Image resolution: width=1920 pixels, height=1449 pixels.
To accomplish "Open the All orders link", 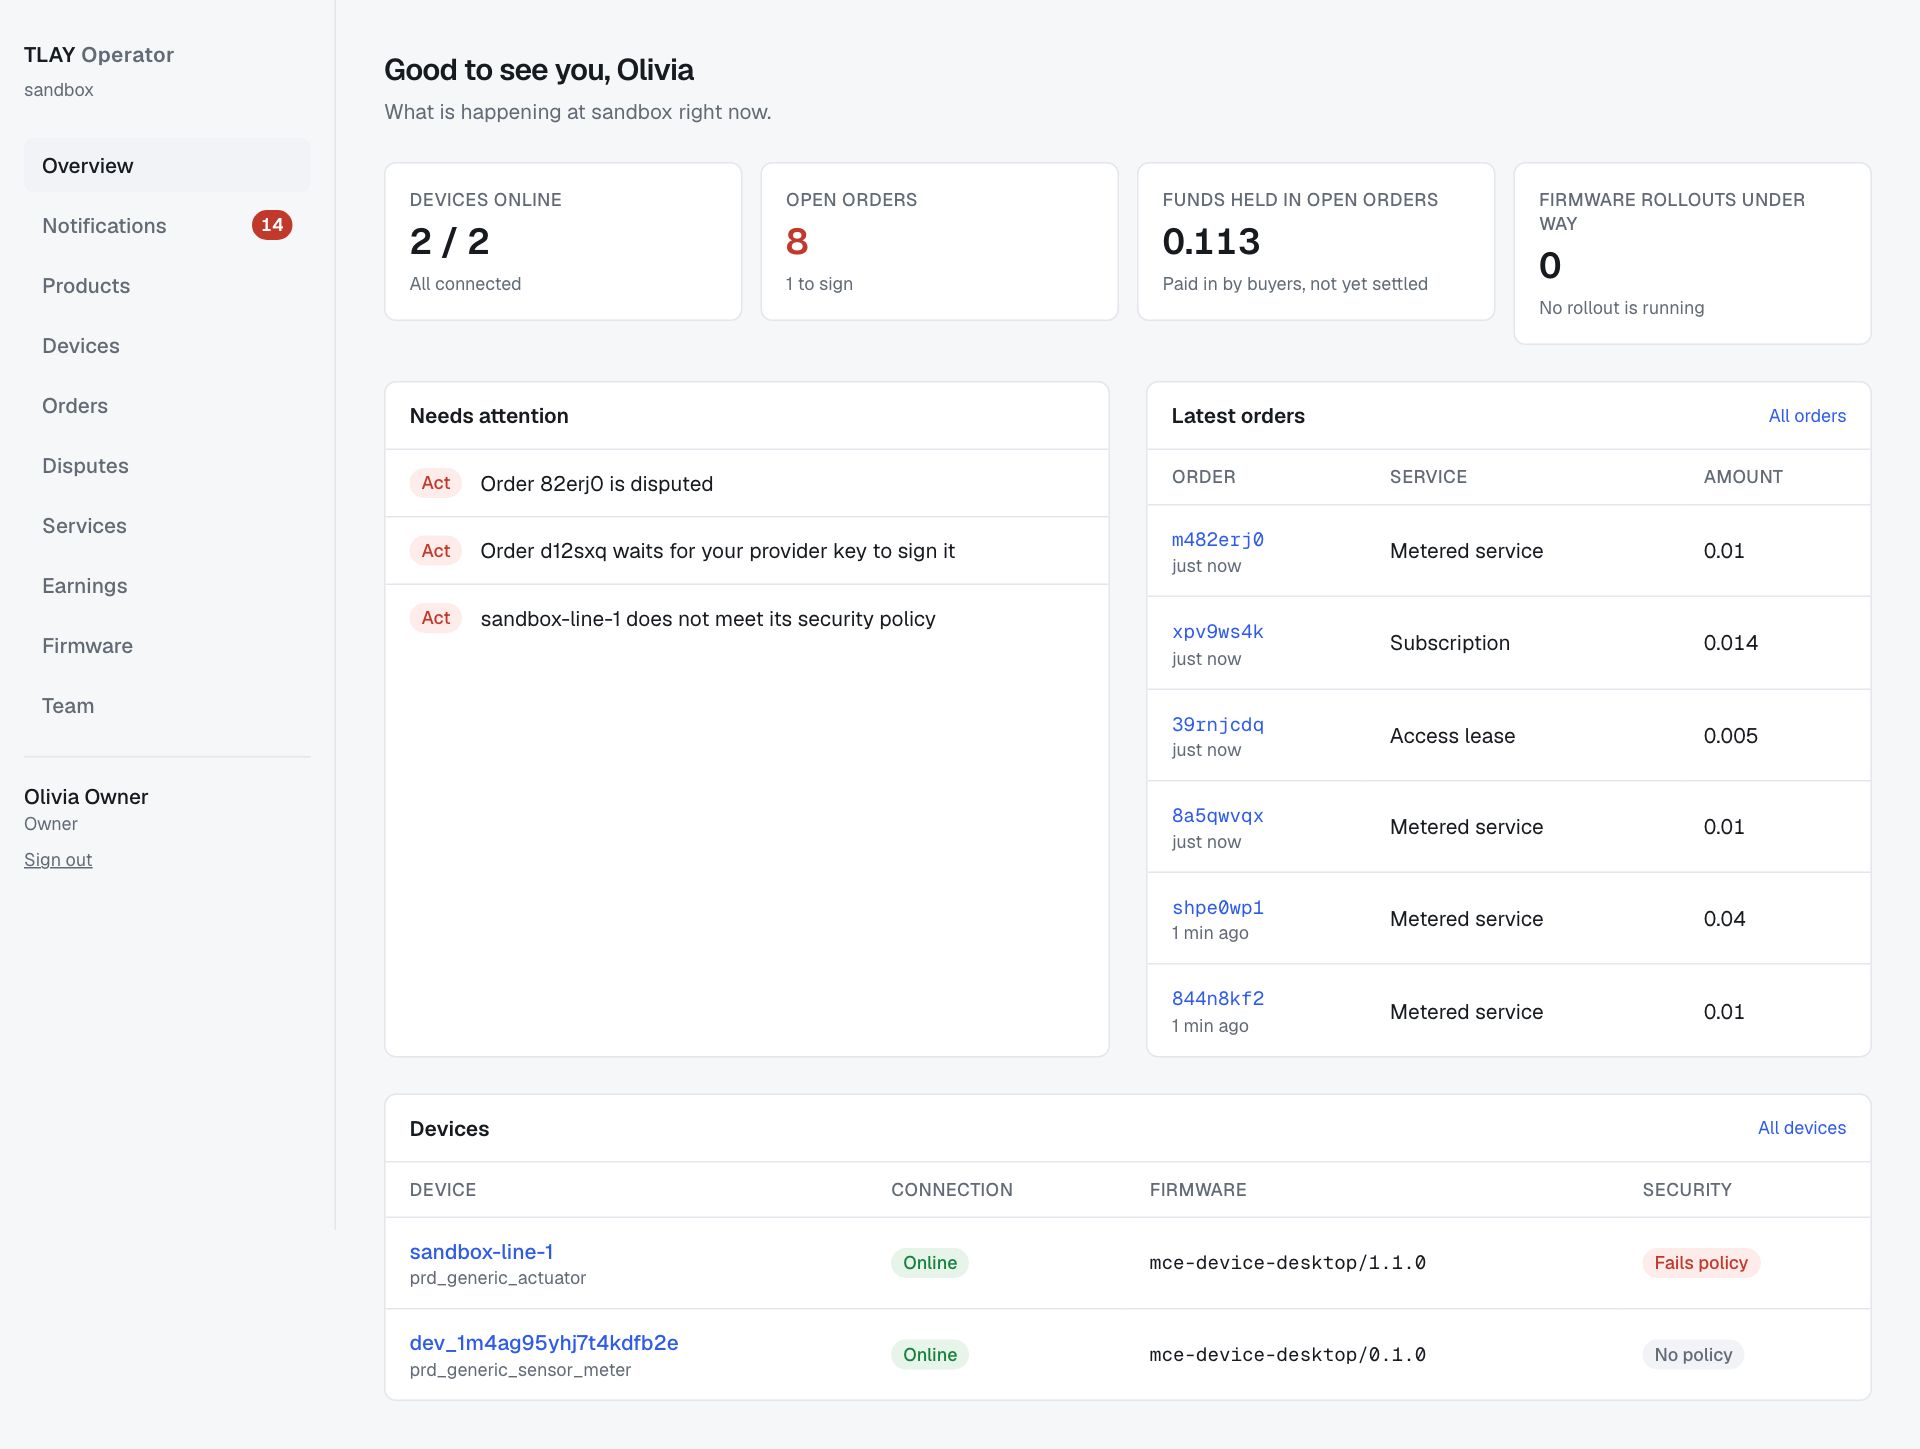I will [x=1807, y=416].
